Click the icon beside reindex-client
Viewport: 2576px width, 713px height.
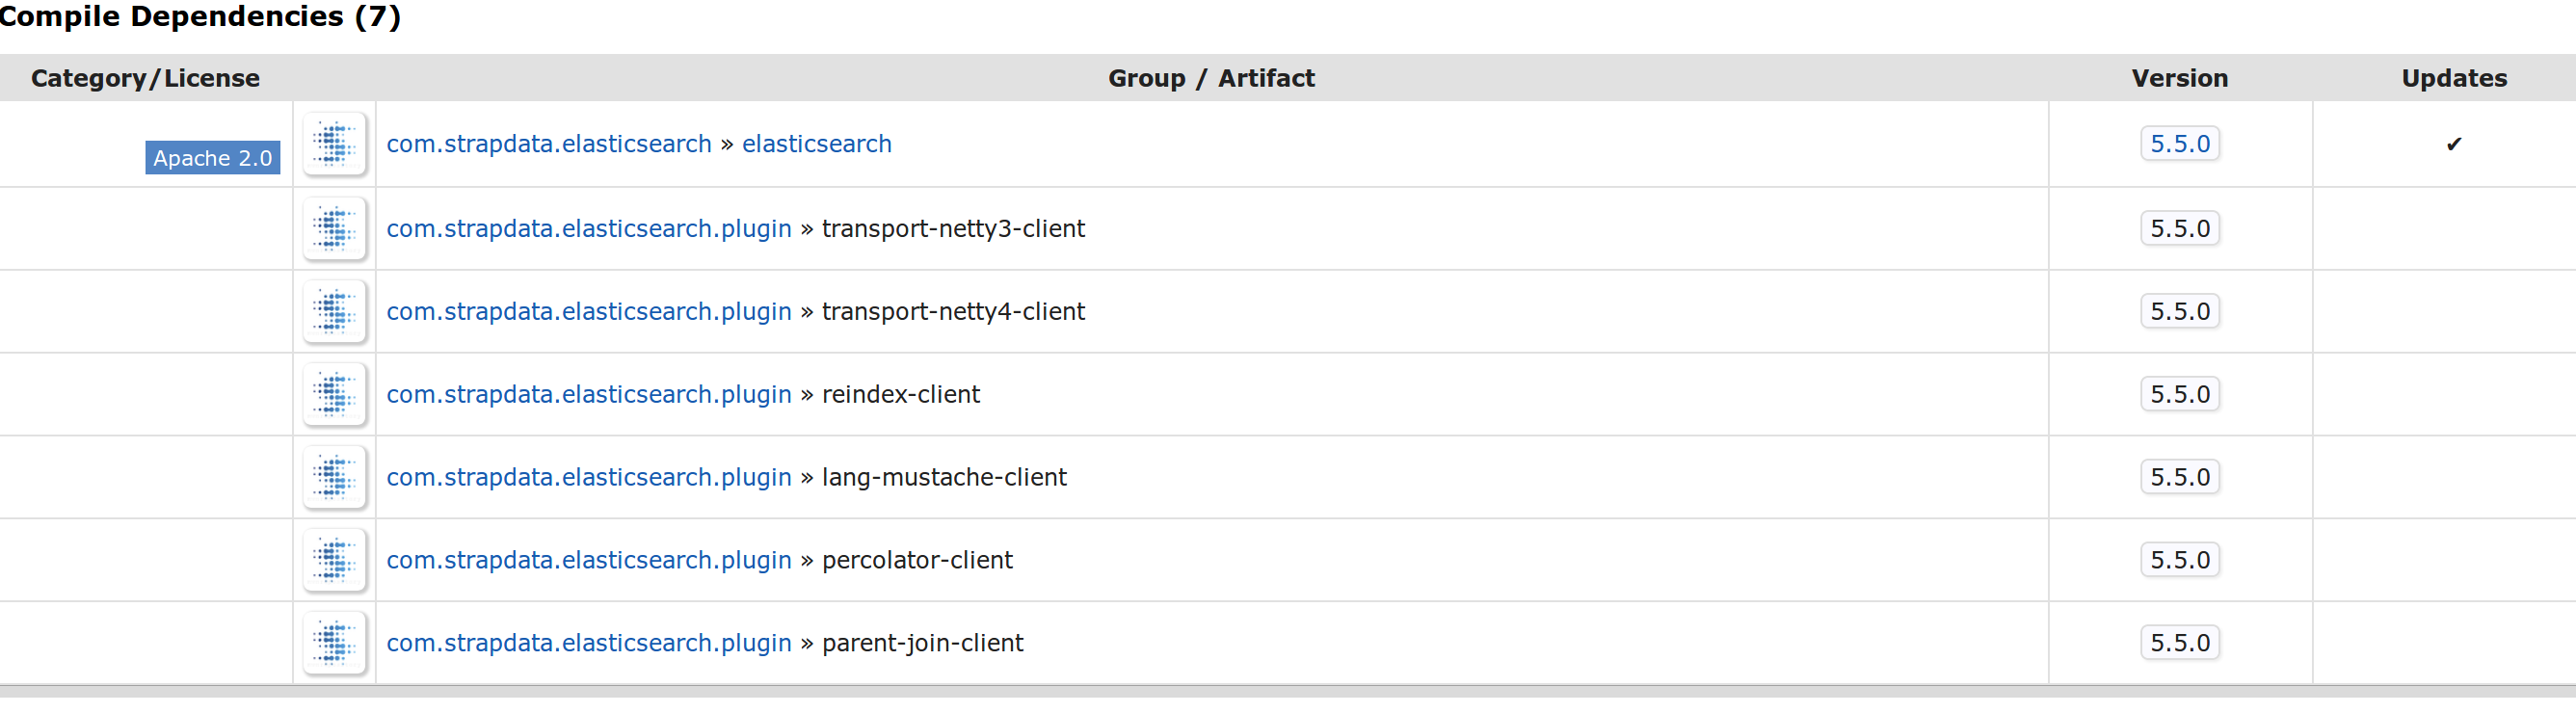pyautogui.click(x=335, y=395)
